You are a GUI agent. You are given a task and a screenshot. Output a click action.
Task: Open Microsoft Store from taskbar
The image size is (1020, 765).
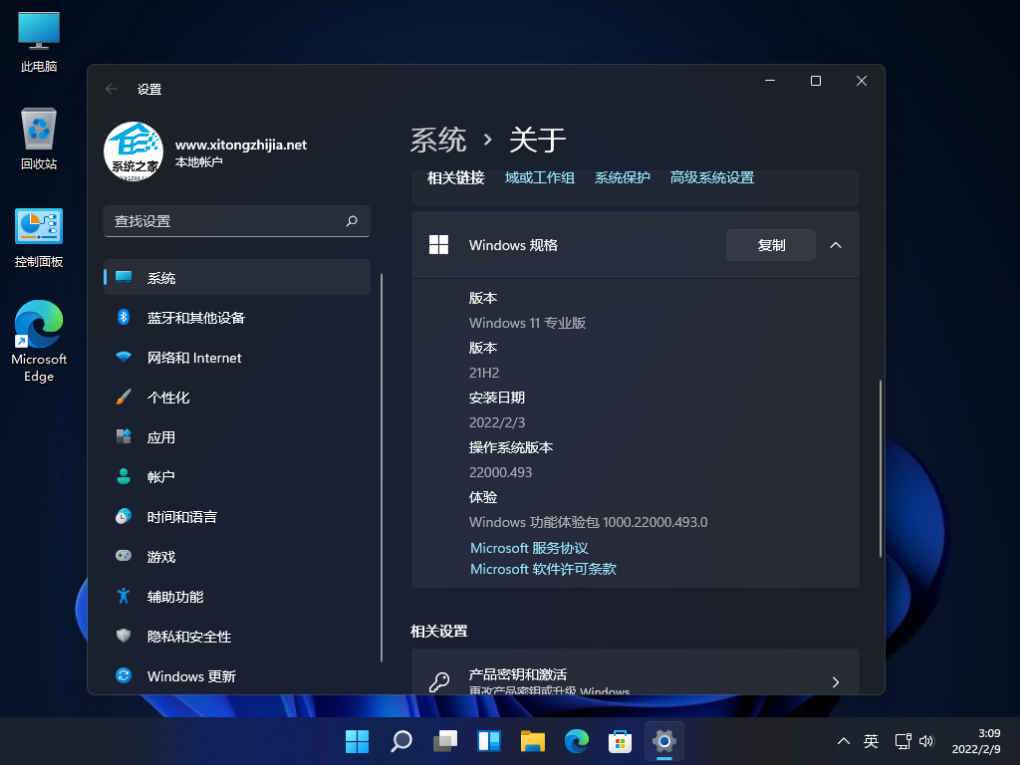pos(620,741)
